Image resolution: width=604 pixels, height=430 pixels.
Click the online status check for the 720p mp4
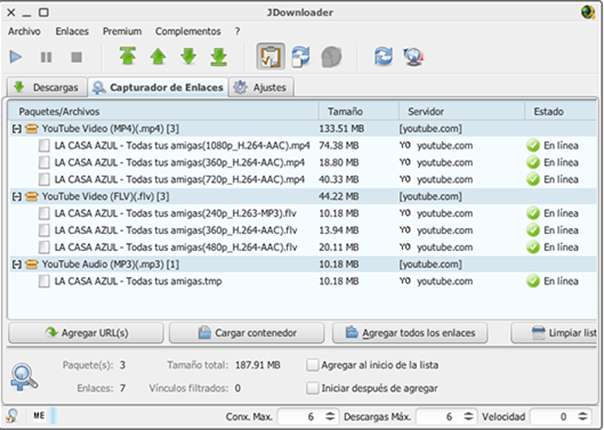(x=533, y=180)
